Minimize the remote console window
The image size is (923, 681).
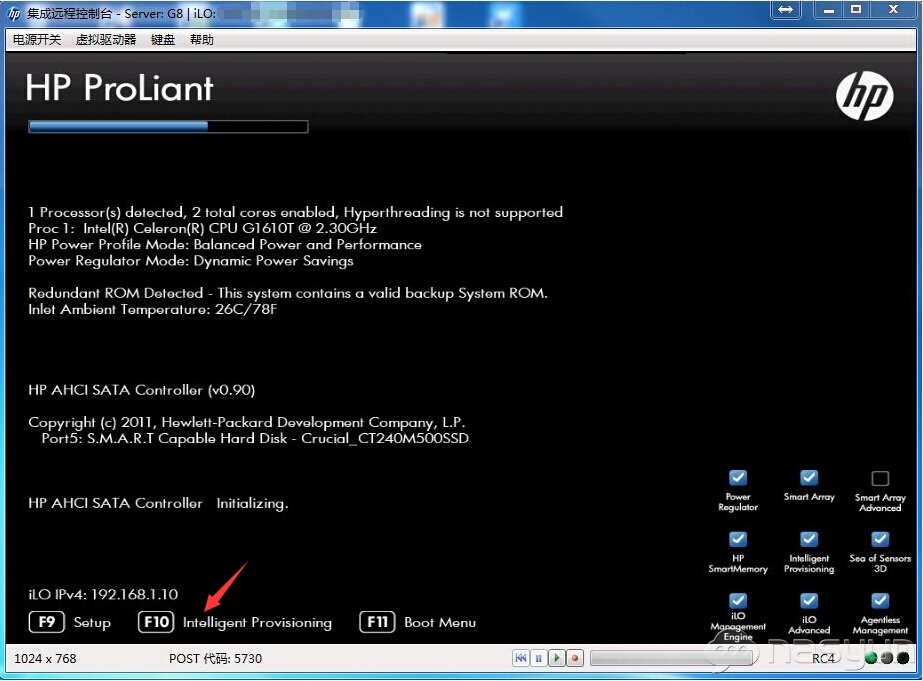829,10
